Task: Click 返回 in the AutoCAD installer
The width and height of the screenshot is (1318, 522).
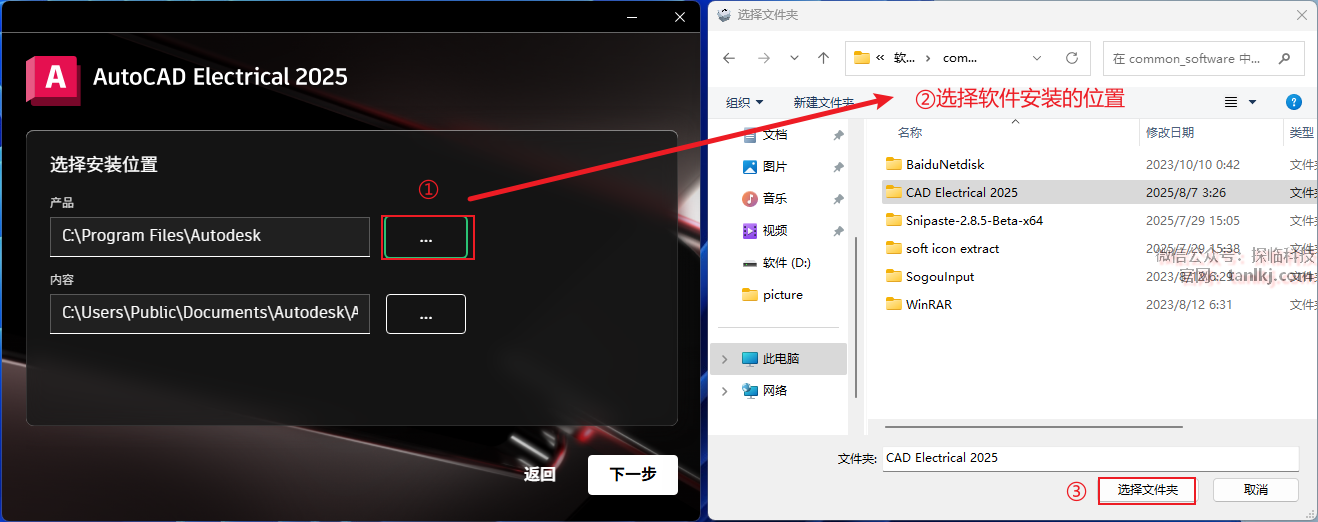Action: tap(540, 474)
